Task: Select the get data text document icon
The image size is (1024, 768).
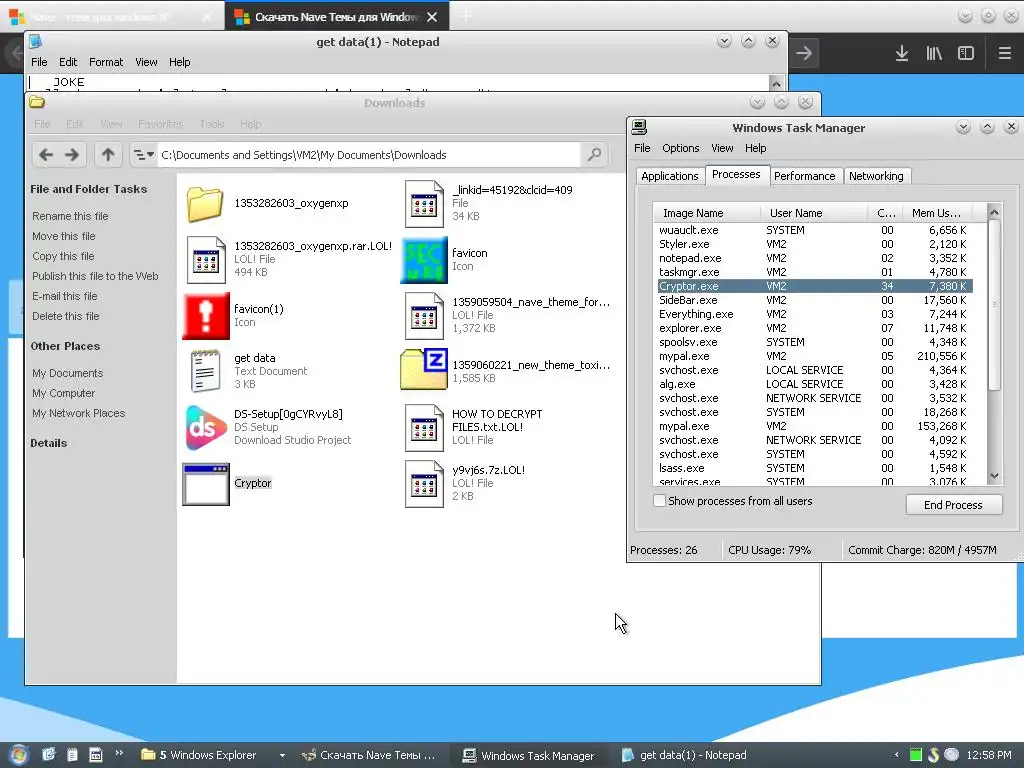Action: (x=205, y=371)
